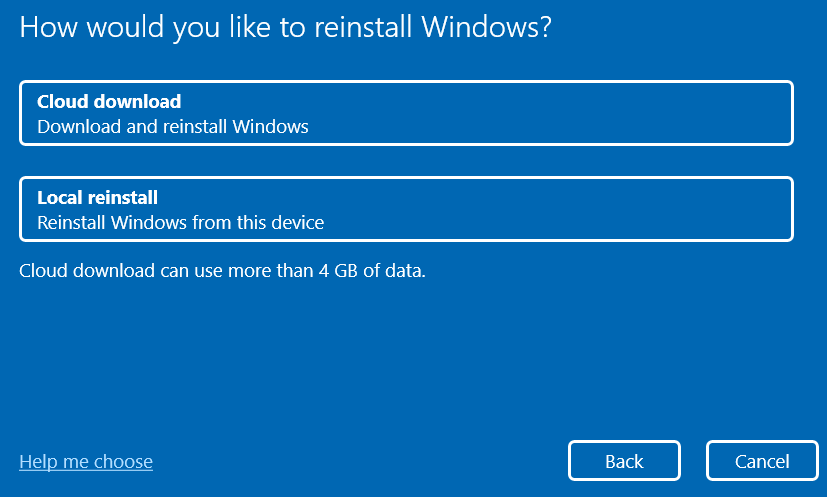Click the bold Local reinstall title

click(x=98, y=198)
